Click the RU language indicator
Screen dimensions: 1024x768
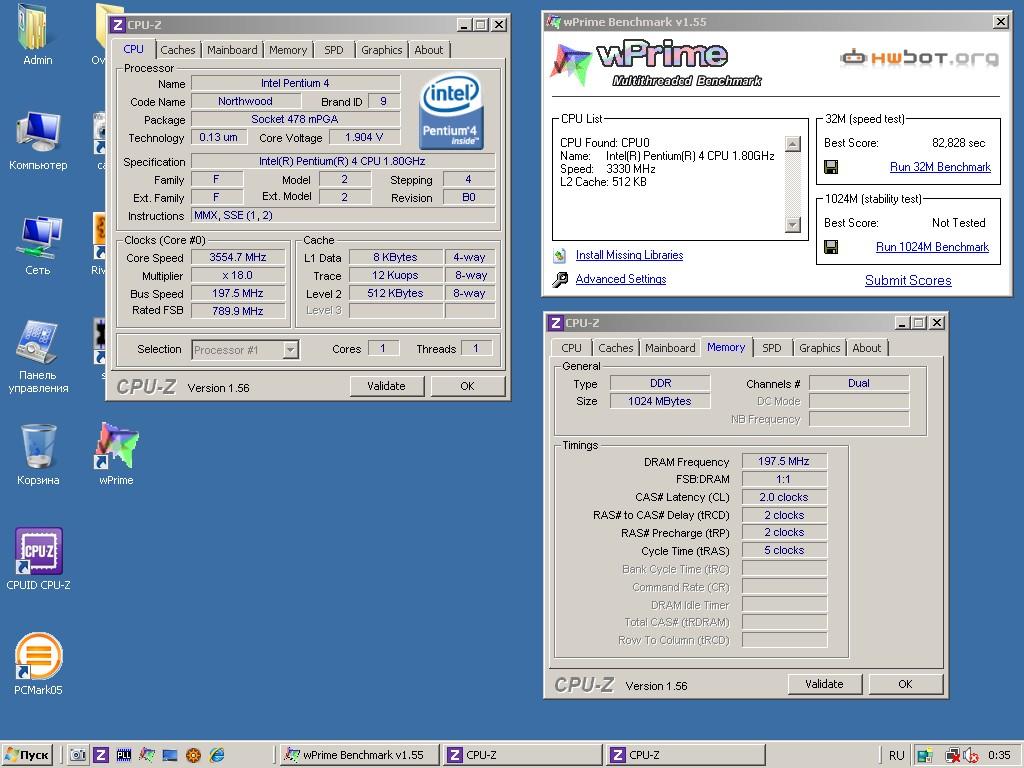(x=897, y=756)
